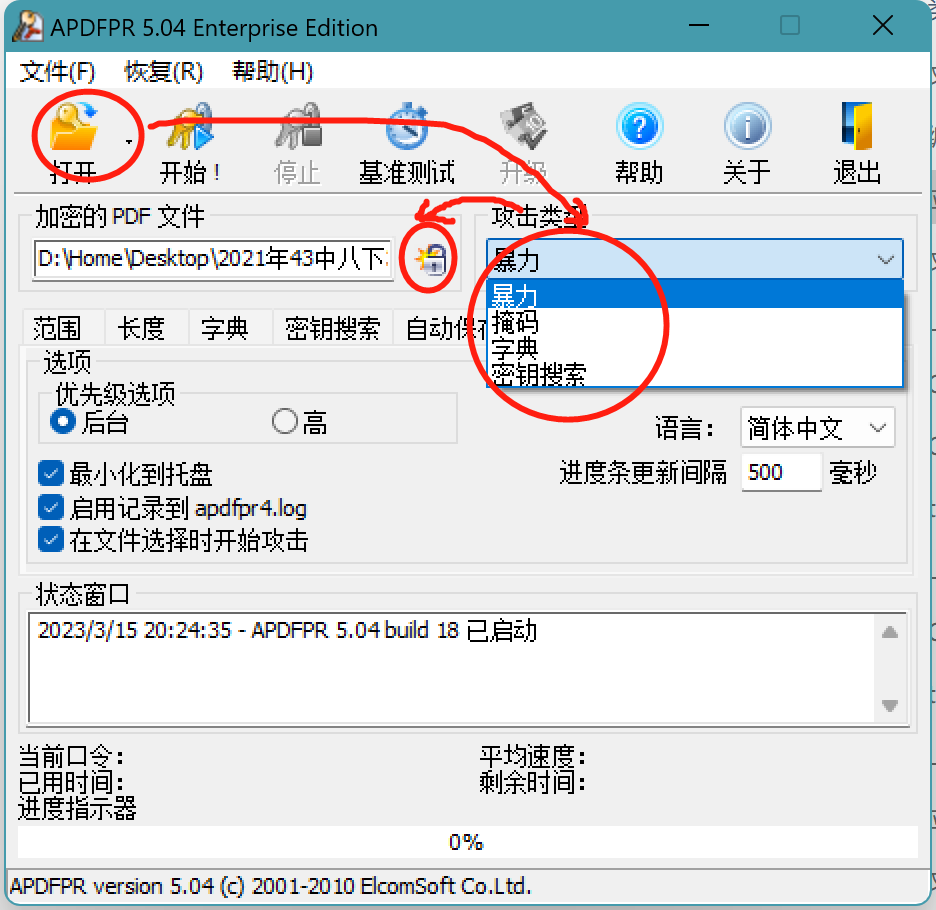This screenshot has width=936, height=910.
Task: Click the 帮助 help question-mark icon
Action: point(639,126)
